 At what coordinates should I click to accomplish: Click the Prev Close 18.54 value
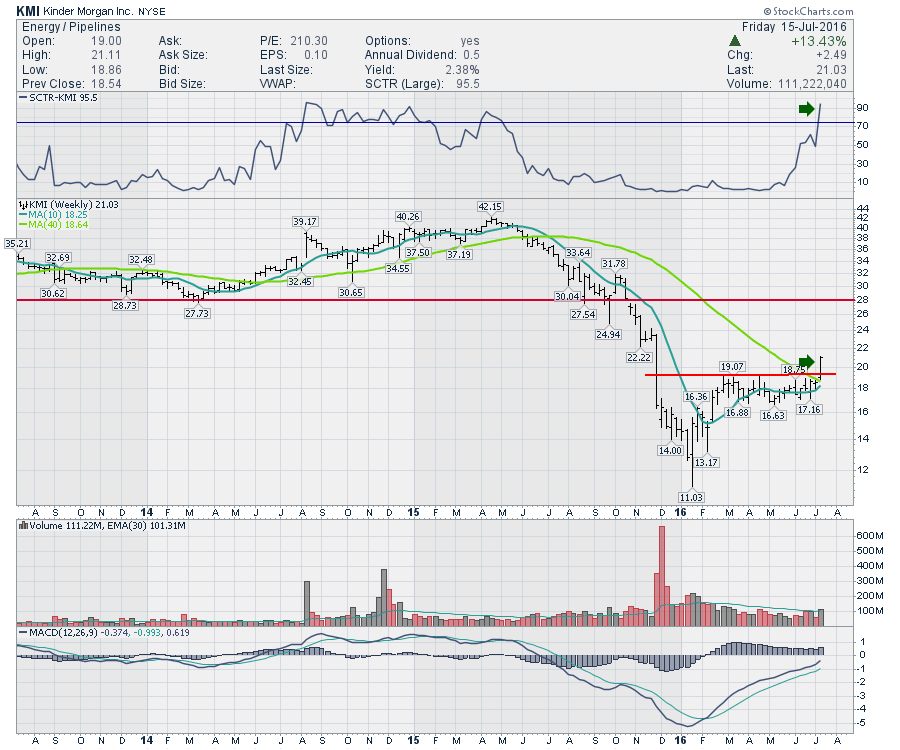[x=106, y=84]
